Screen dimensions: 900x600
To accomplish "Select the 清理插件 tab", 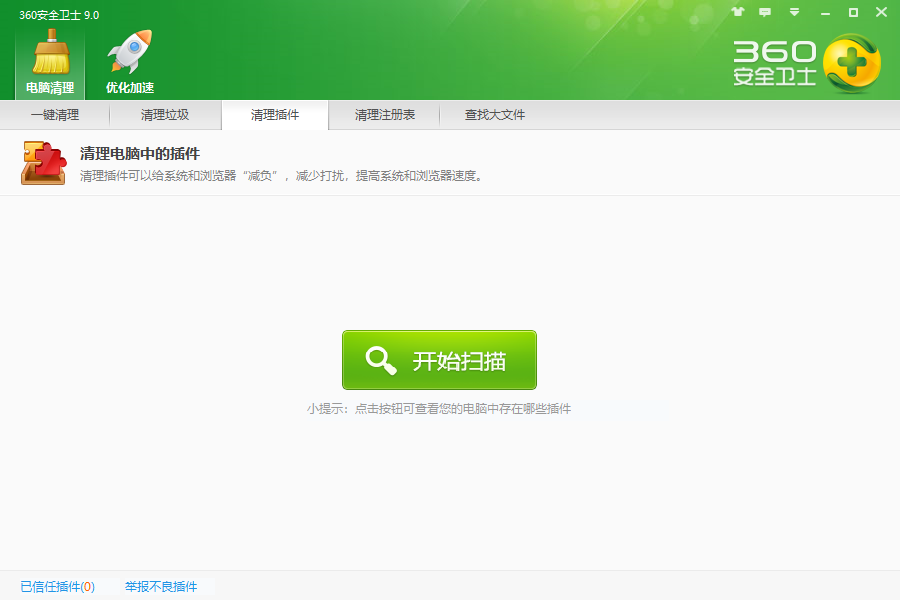I will click(275, 115).
